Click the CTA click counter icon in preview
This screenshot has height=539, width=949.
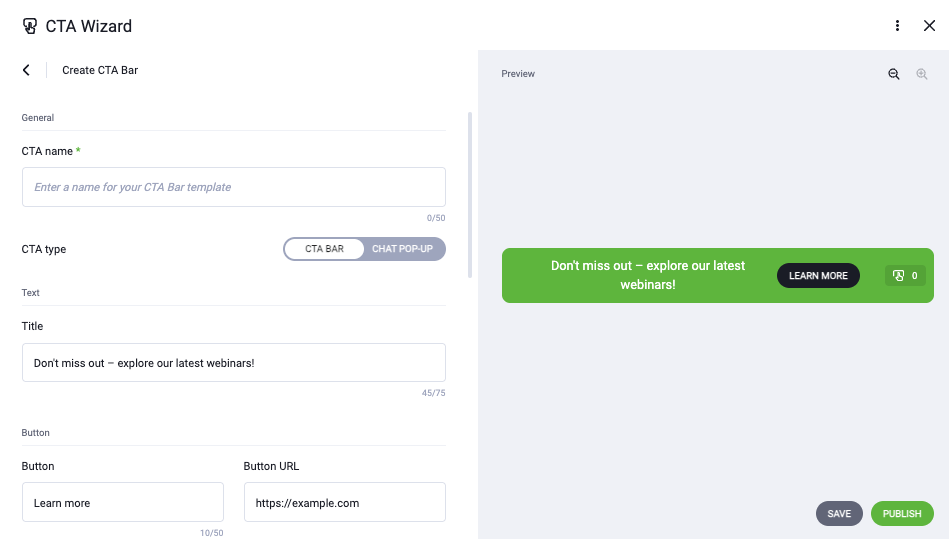click(x=898, y=276)
